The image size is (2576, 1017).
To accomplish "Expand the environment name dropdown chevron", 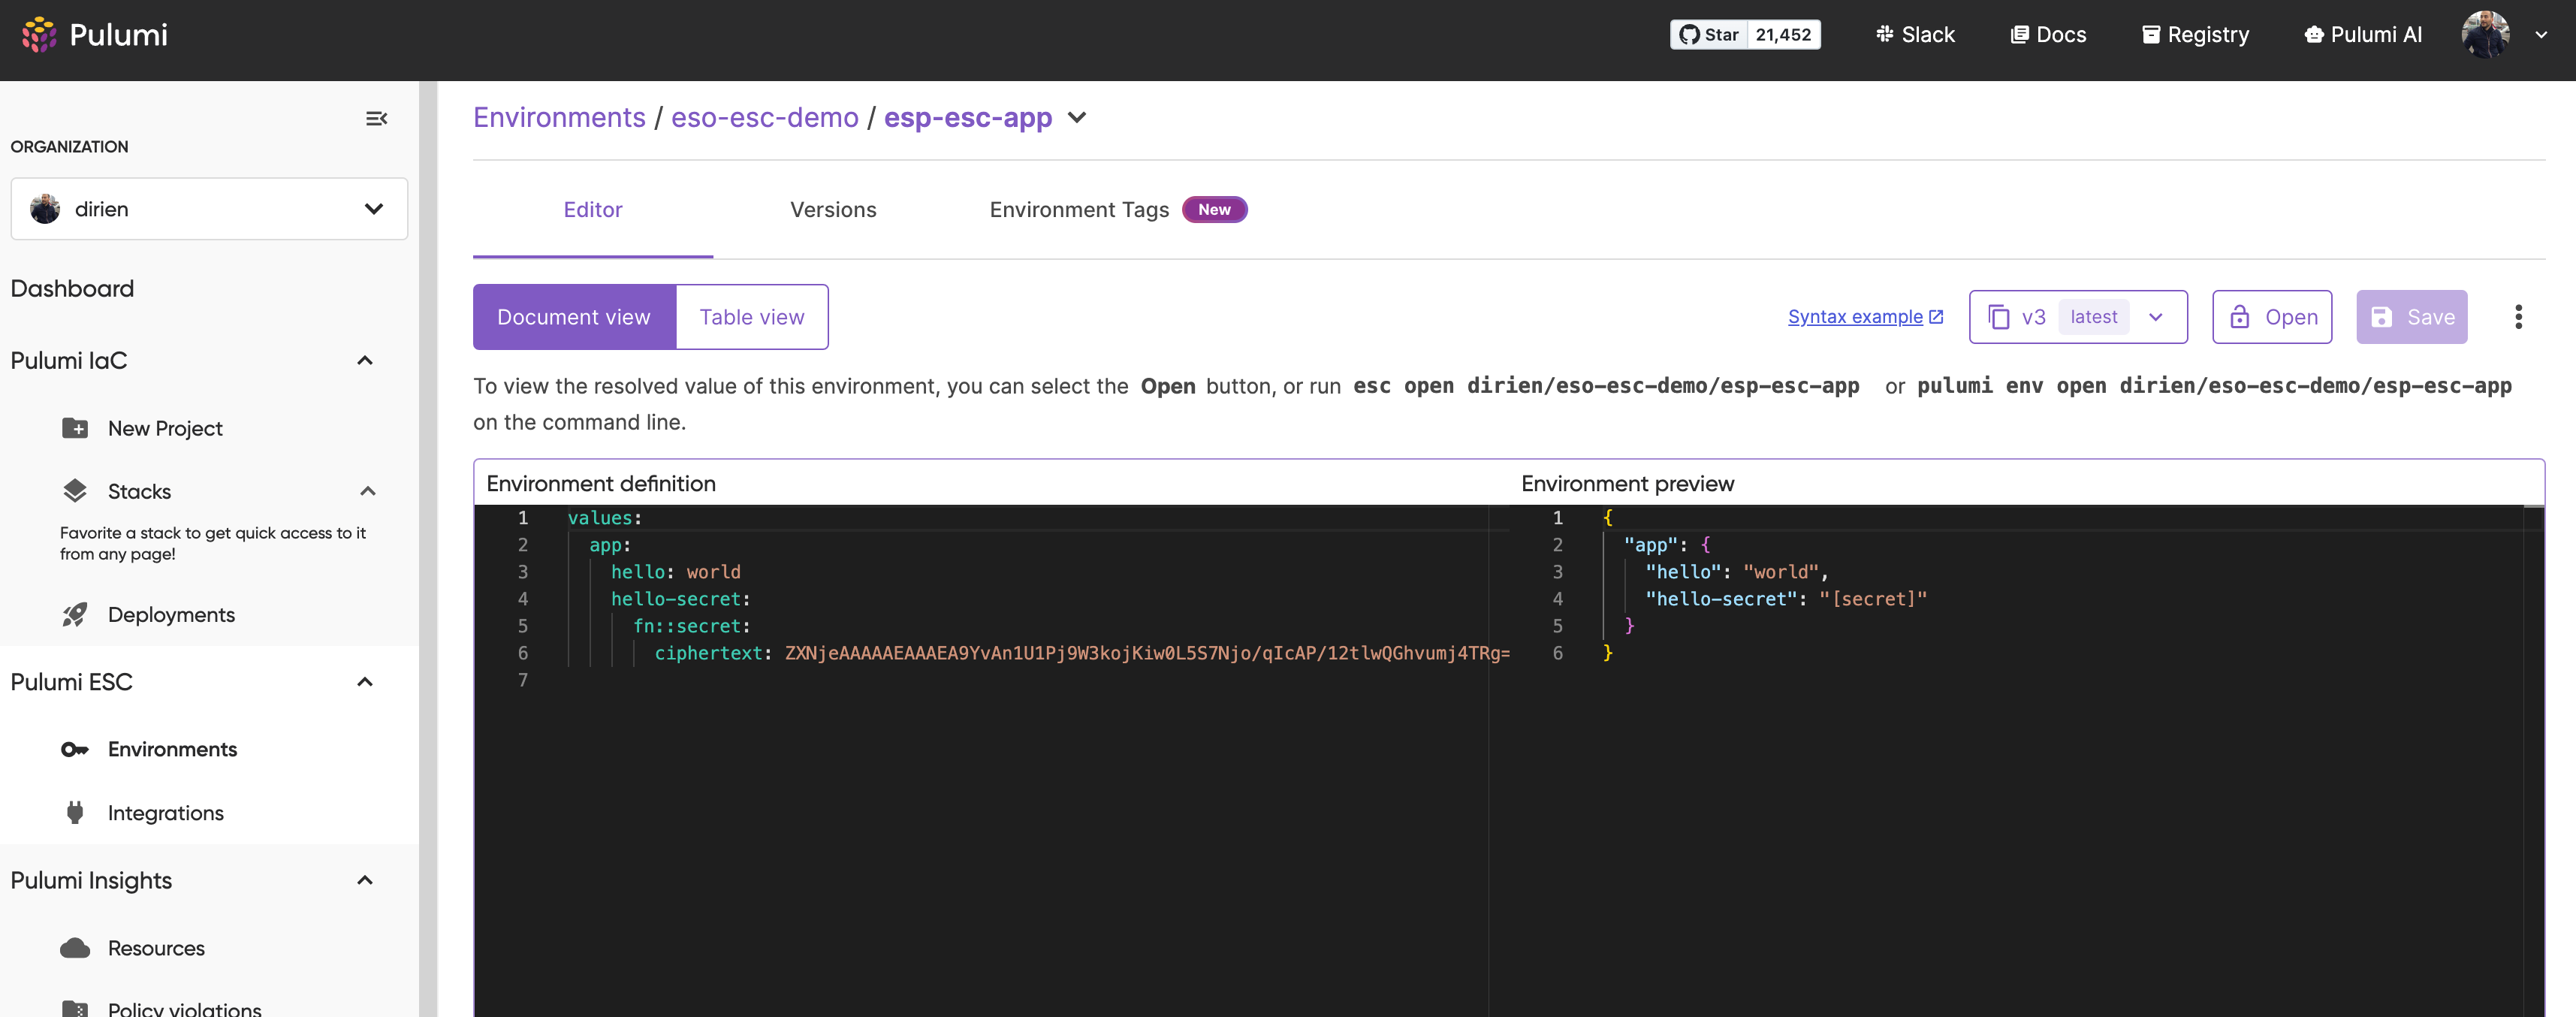I will pyautogui.click(x=1077, y=118).
